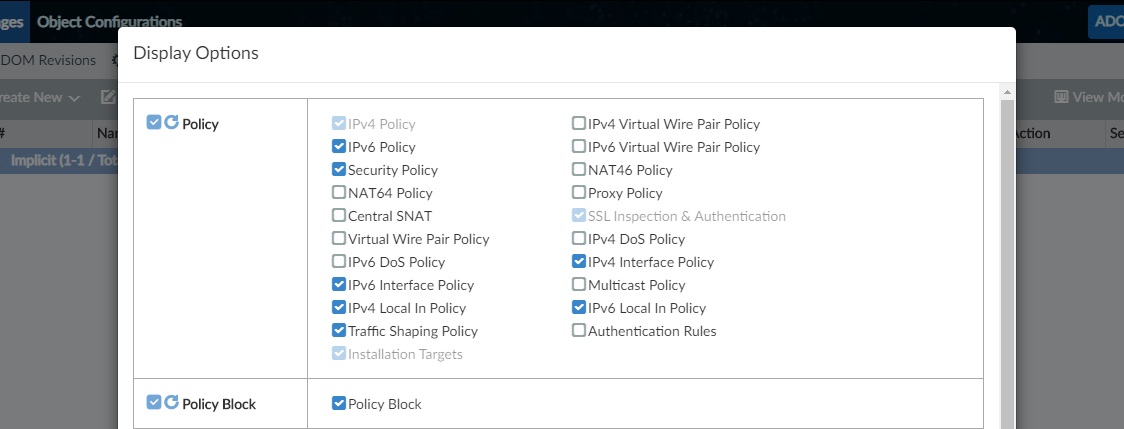Viewport: 1124px width, 429px height.
Task: Enable the Multicast Policy checkbox
Action: click(579, 285)
